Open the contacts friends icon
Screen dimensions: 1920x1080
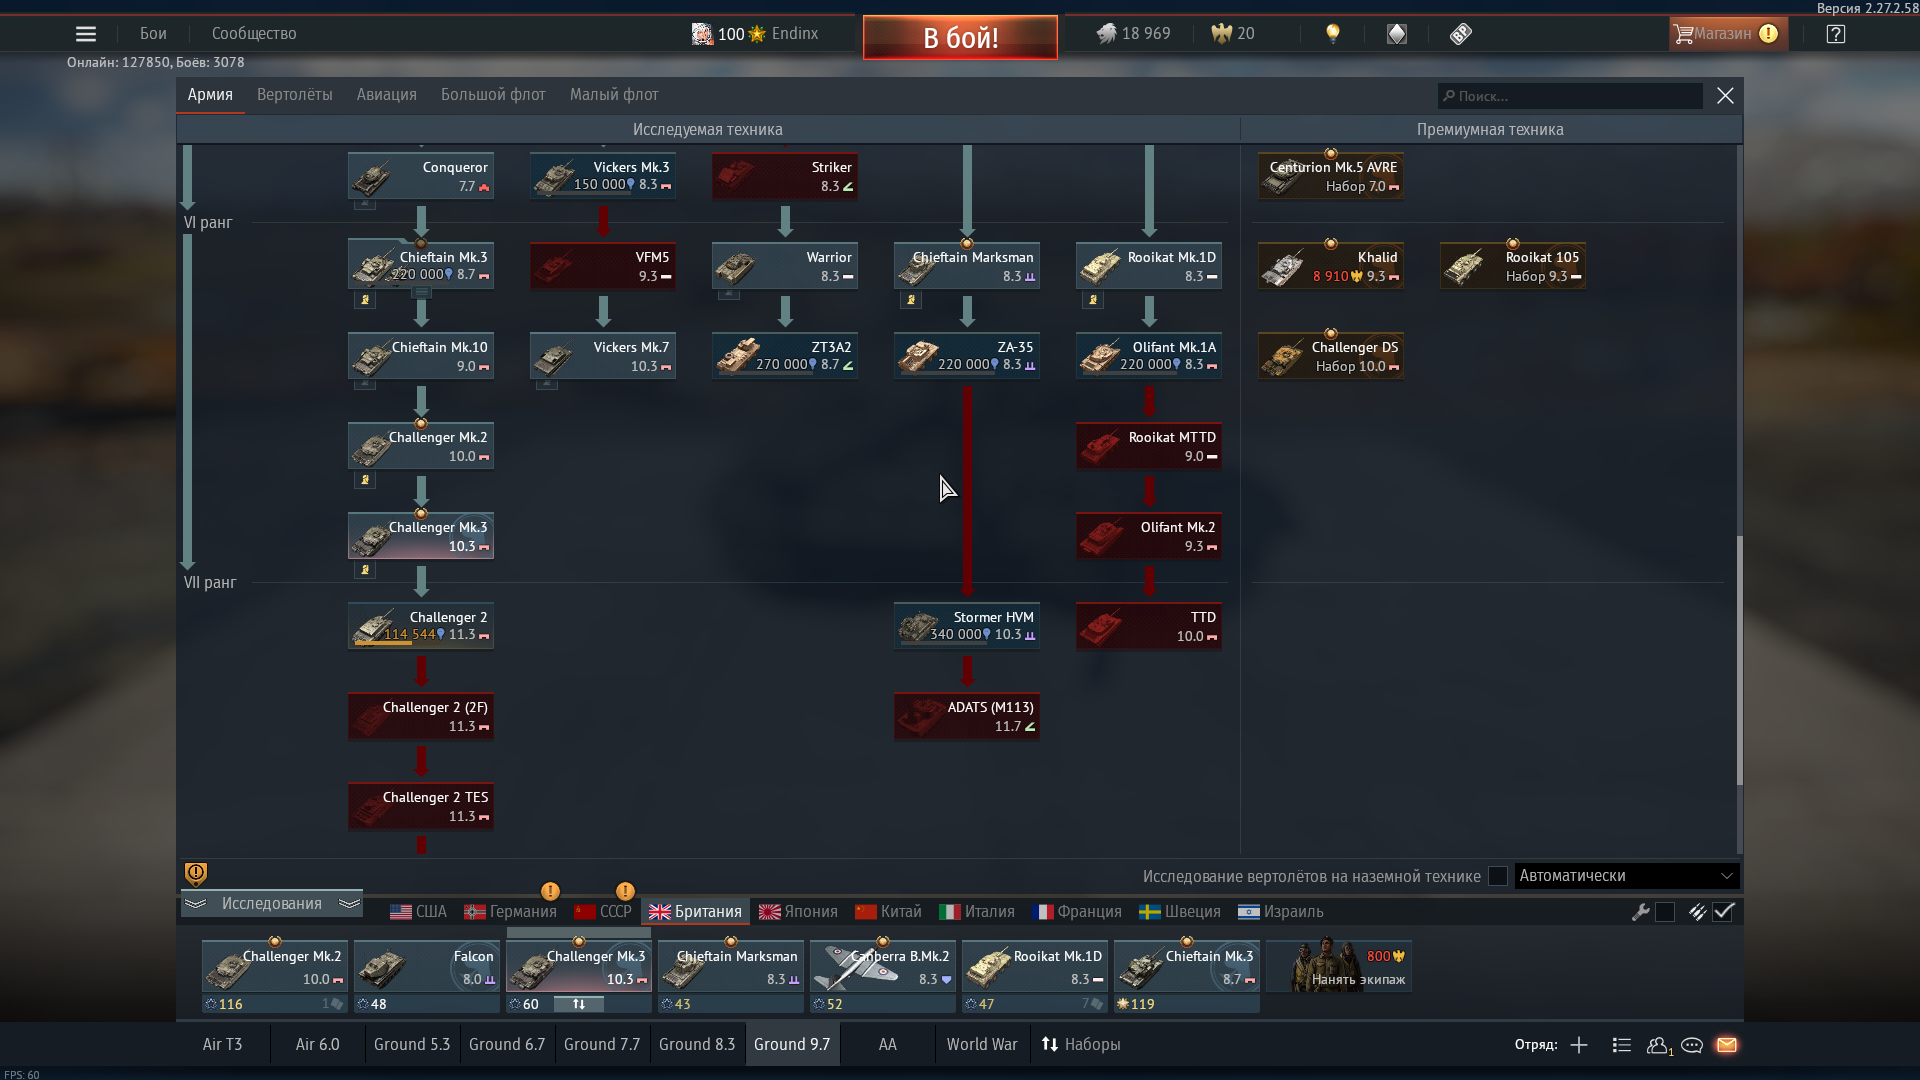(x=1658, y=1045)
